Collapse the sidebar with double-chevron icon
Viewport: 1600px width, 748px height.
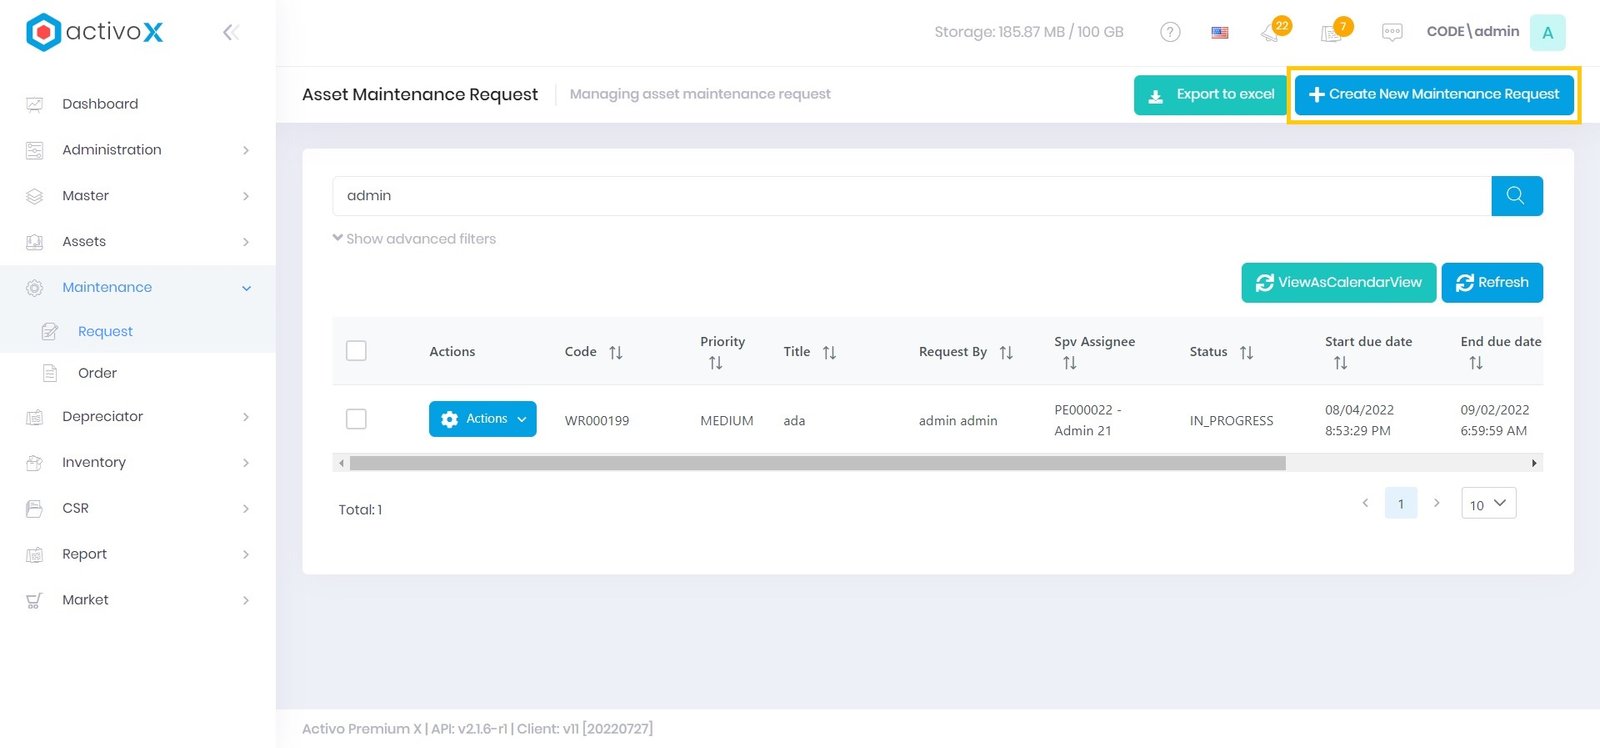(x=230, y=33)
